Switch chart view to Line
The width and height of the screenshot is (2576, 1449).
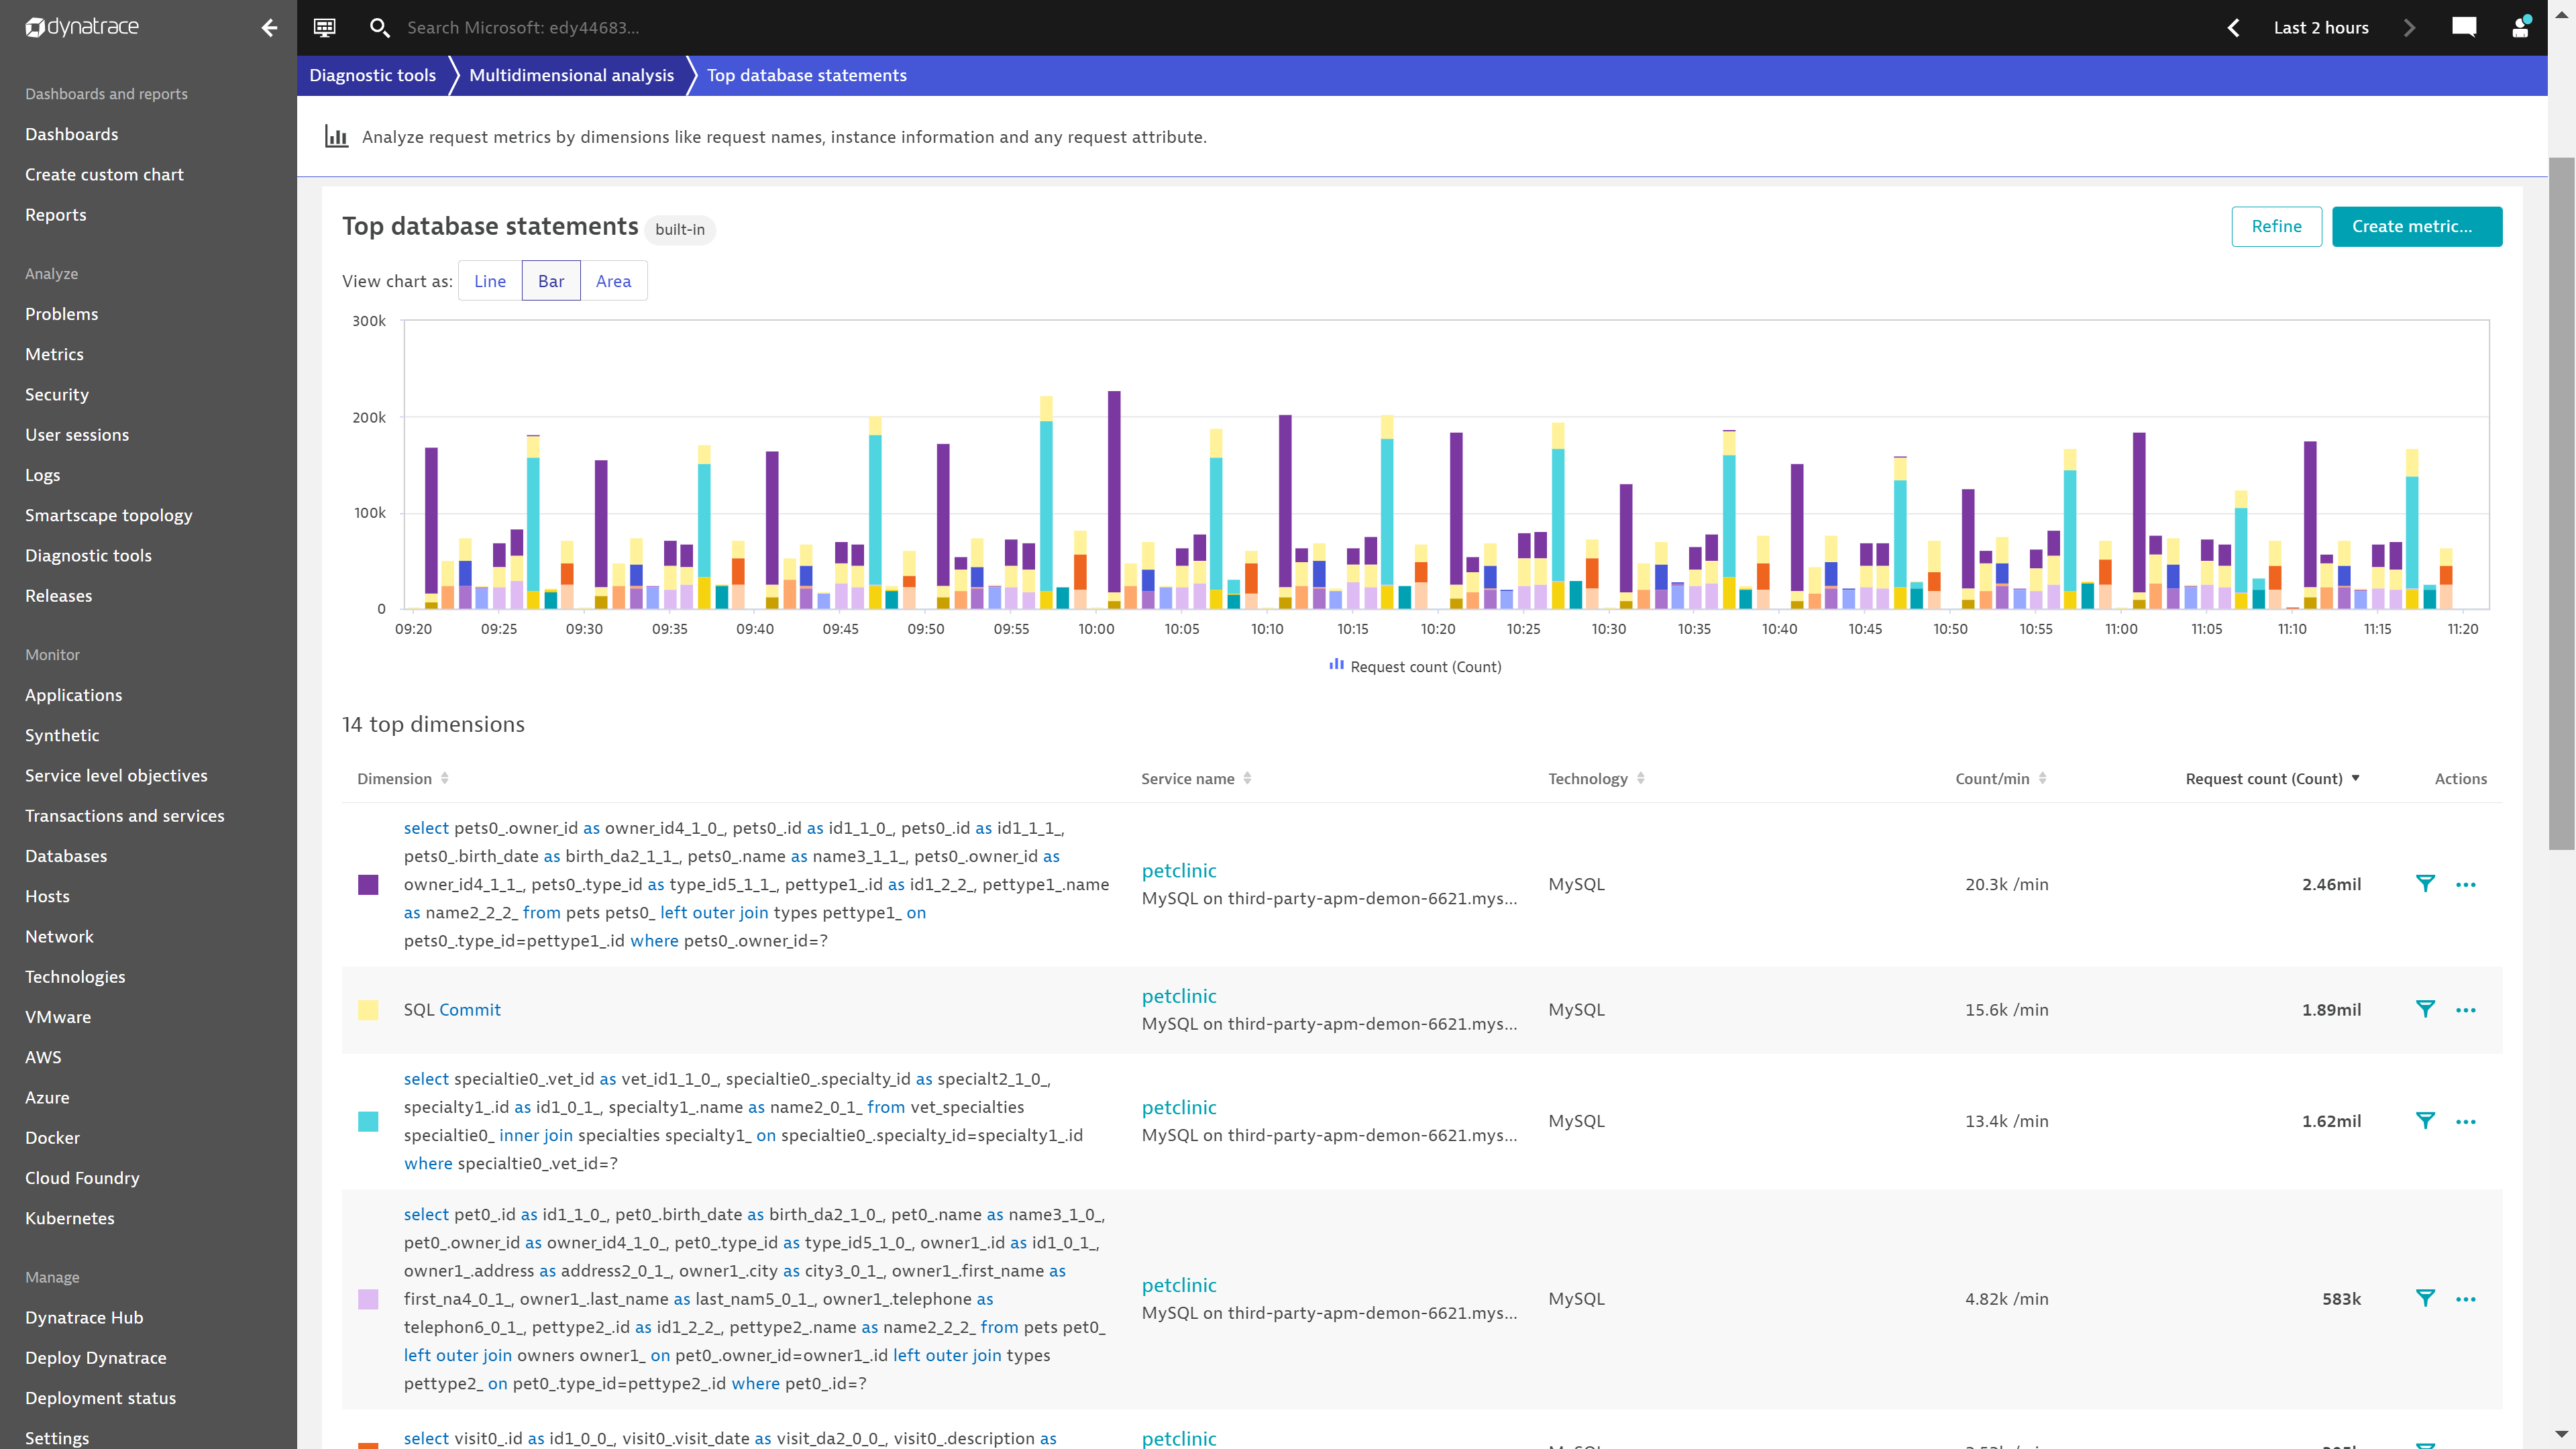pyautogui.click(x=490, y=281)
